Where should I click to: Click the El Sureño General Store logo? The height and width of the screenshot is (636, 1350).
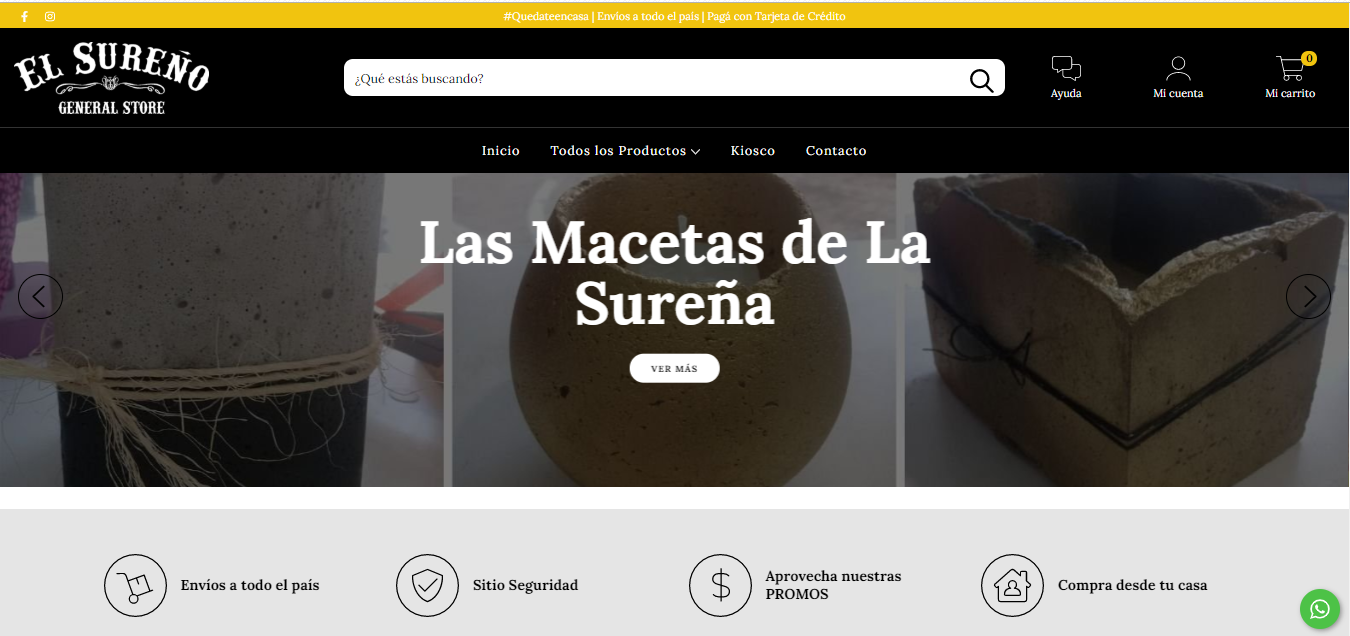point(111,78)
